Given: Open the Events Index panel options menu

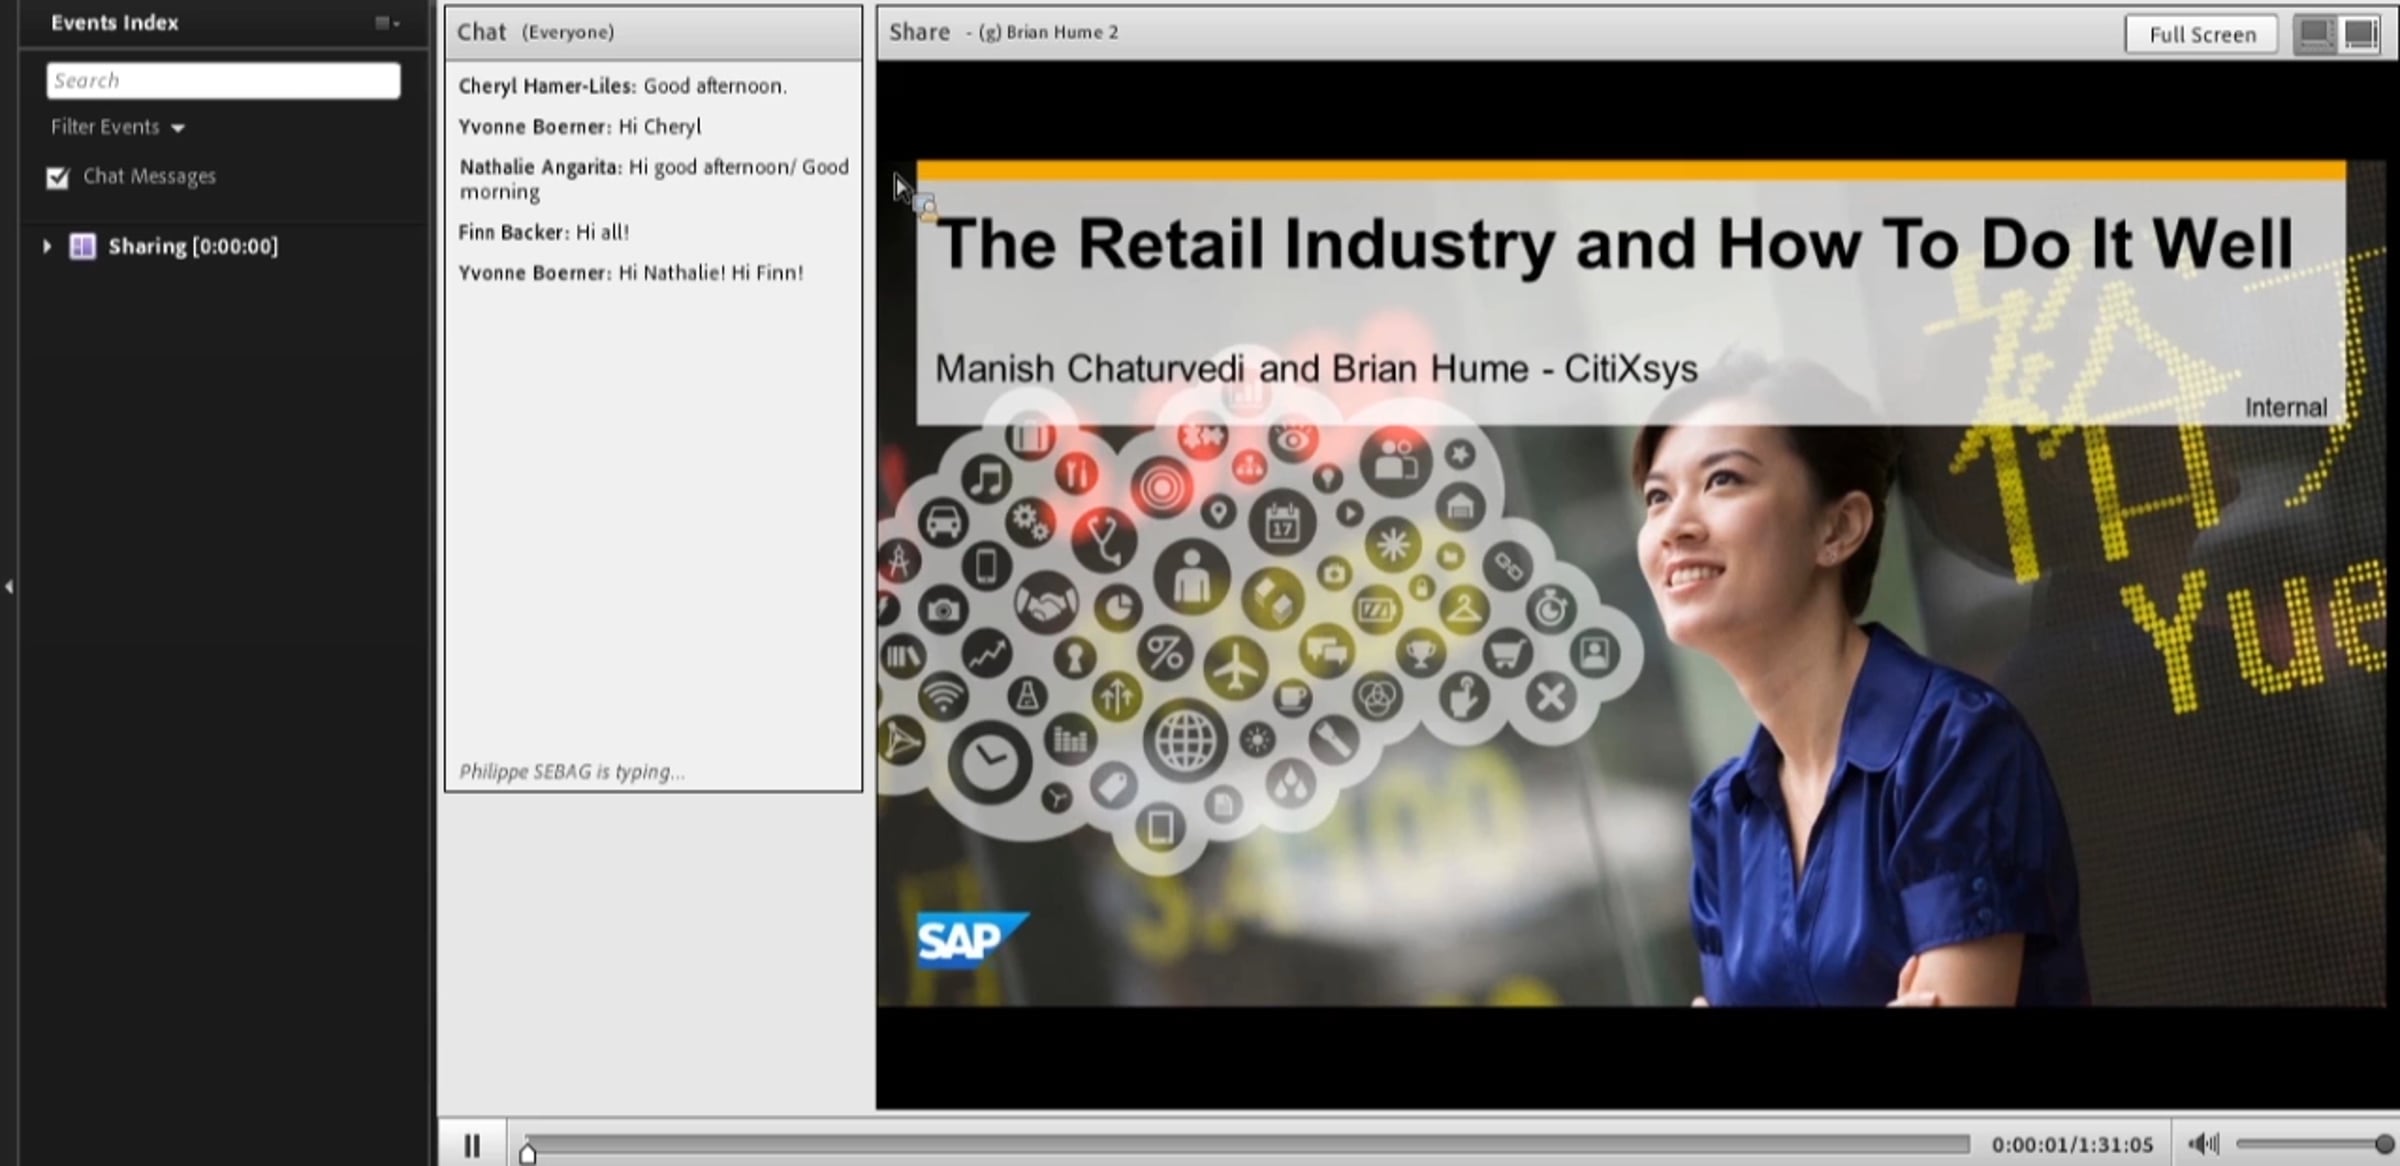Looking at the screenshot, I should [387, 23].
